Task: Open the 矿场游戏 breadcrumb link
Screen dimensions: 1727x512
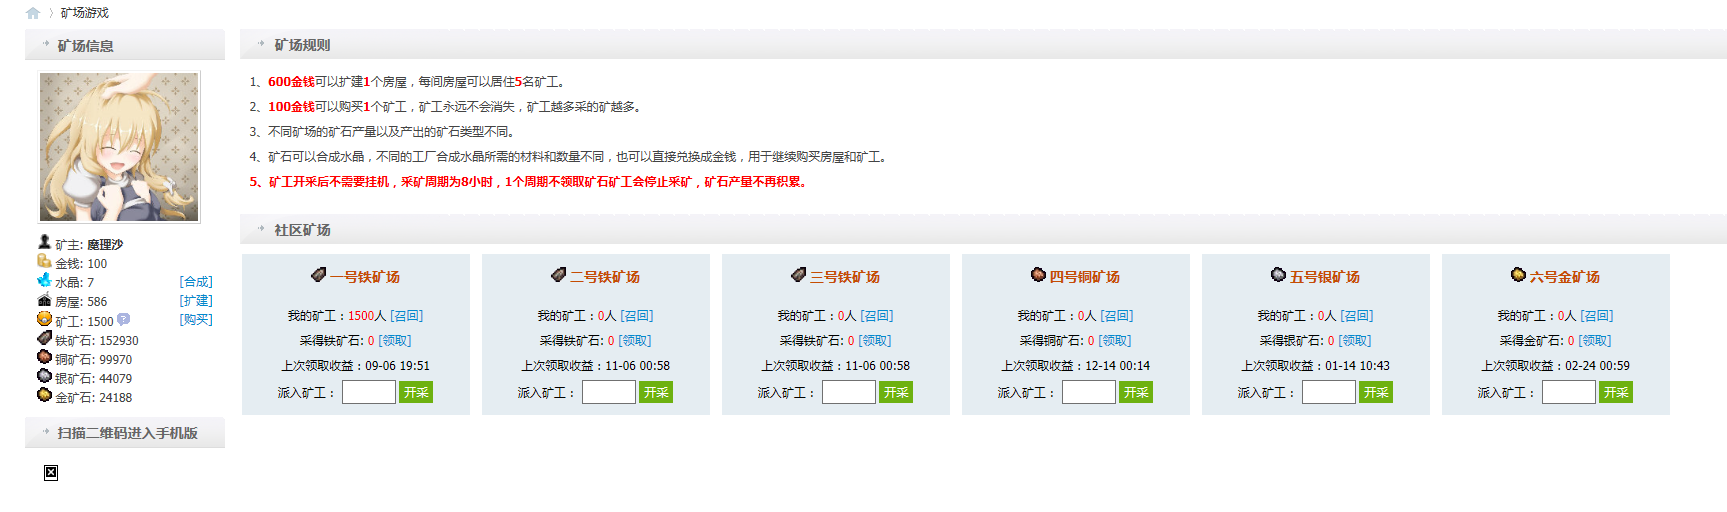Action: (85, 13)
